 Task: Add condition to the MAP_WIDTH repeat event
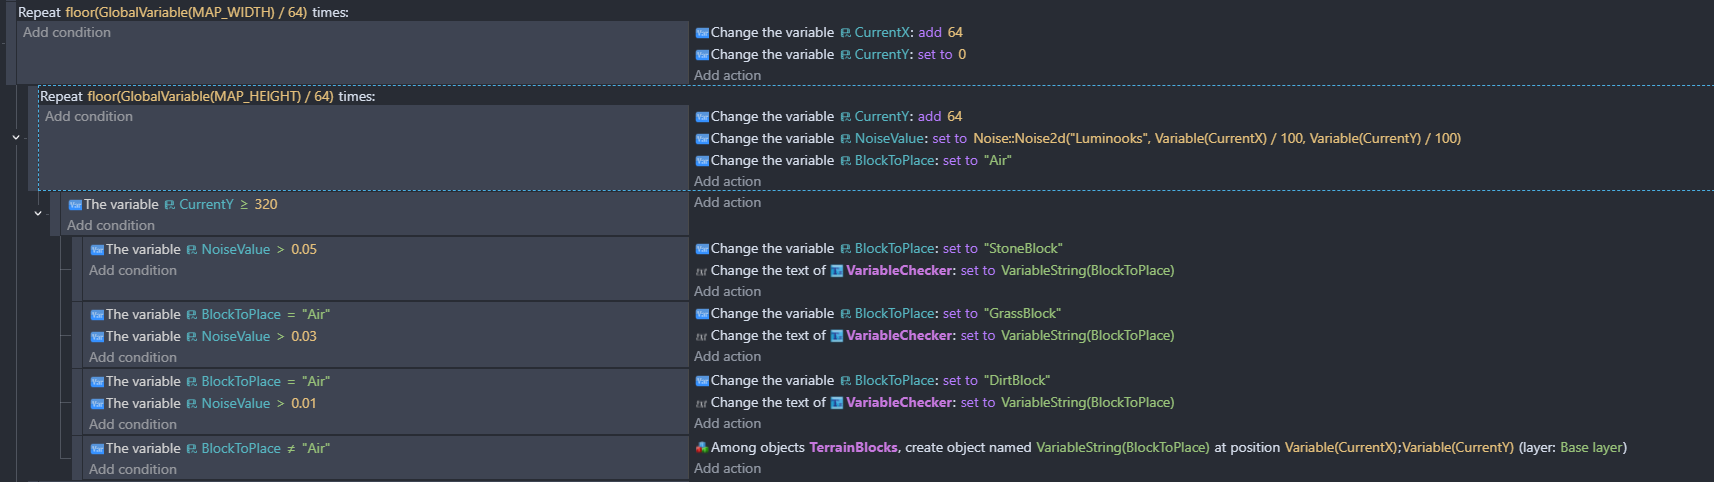click(67, 33)
